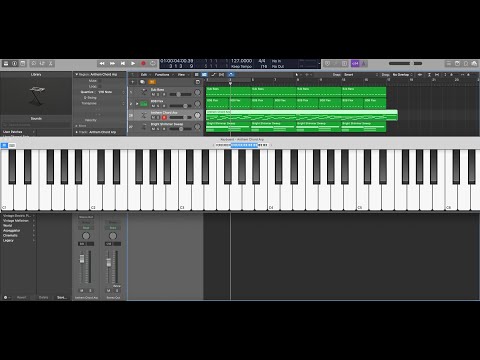
Task: Click the Toolbar toggle icon
Action: click(x=23, y=63)
